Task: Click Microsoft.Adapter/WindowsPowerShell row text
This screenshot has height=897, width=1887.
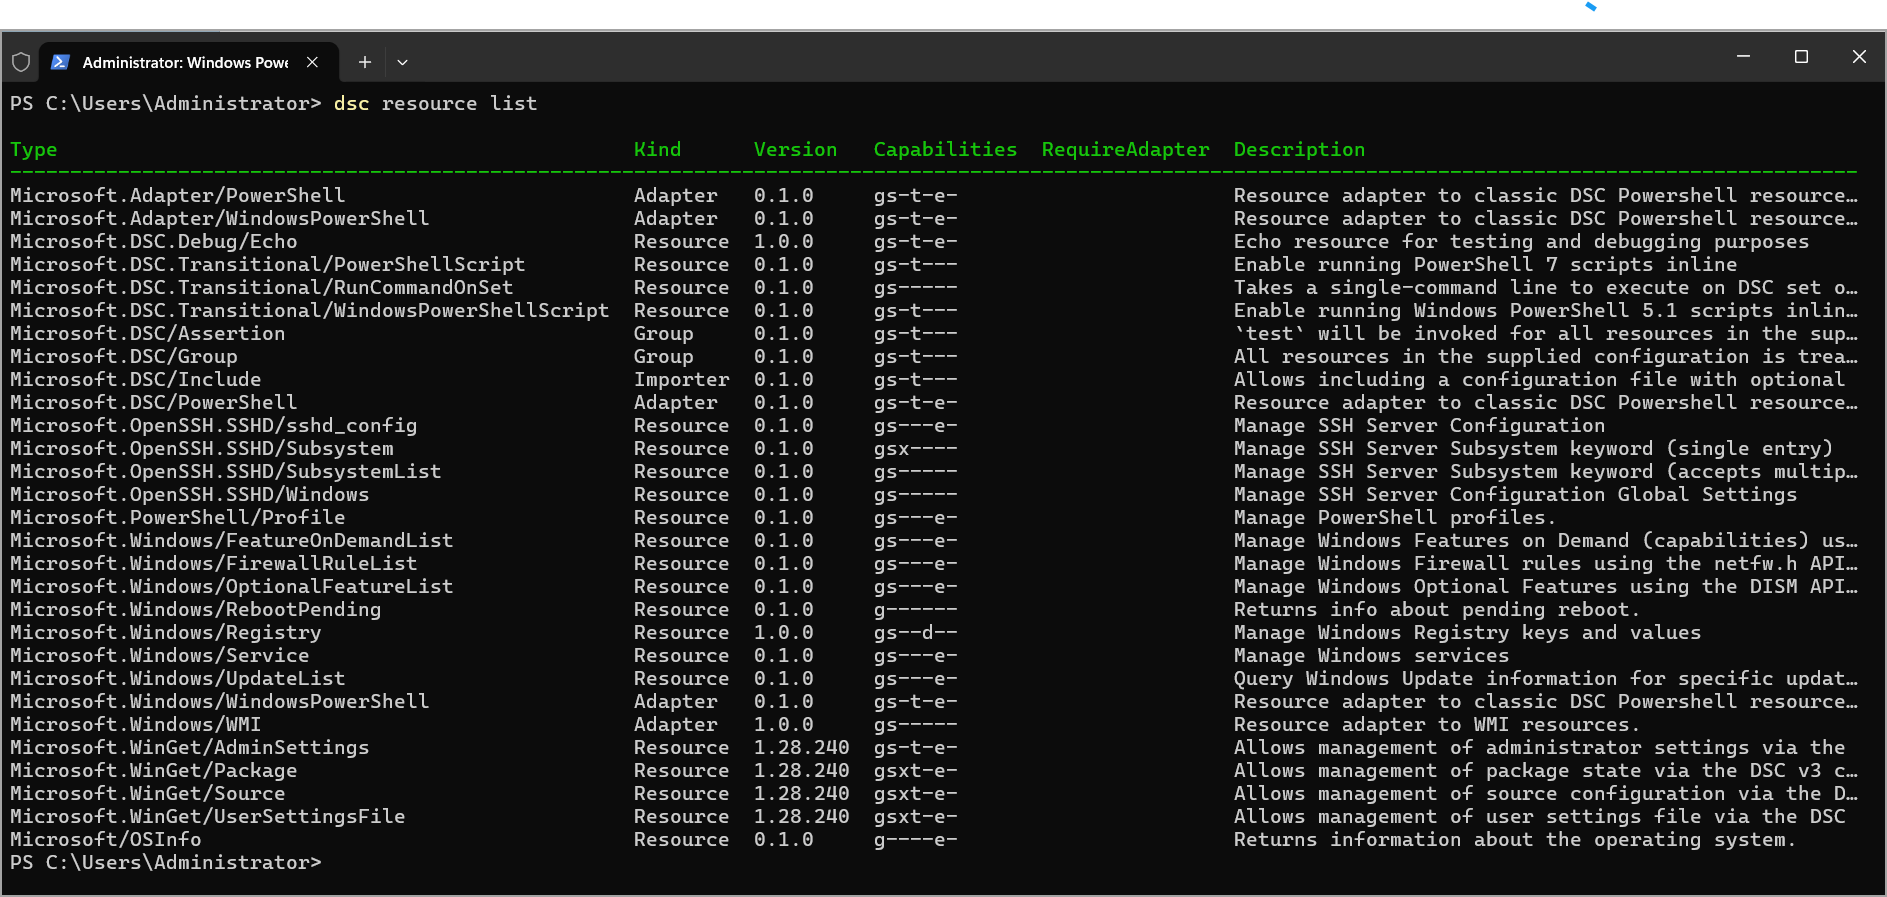Action: point(219,219)
